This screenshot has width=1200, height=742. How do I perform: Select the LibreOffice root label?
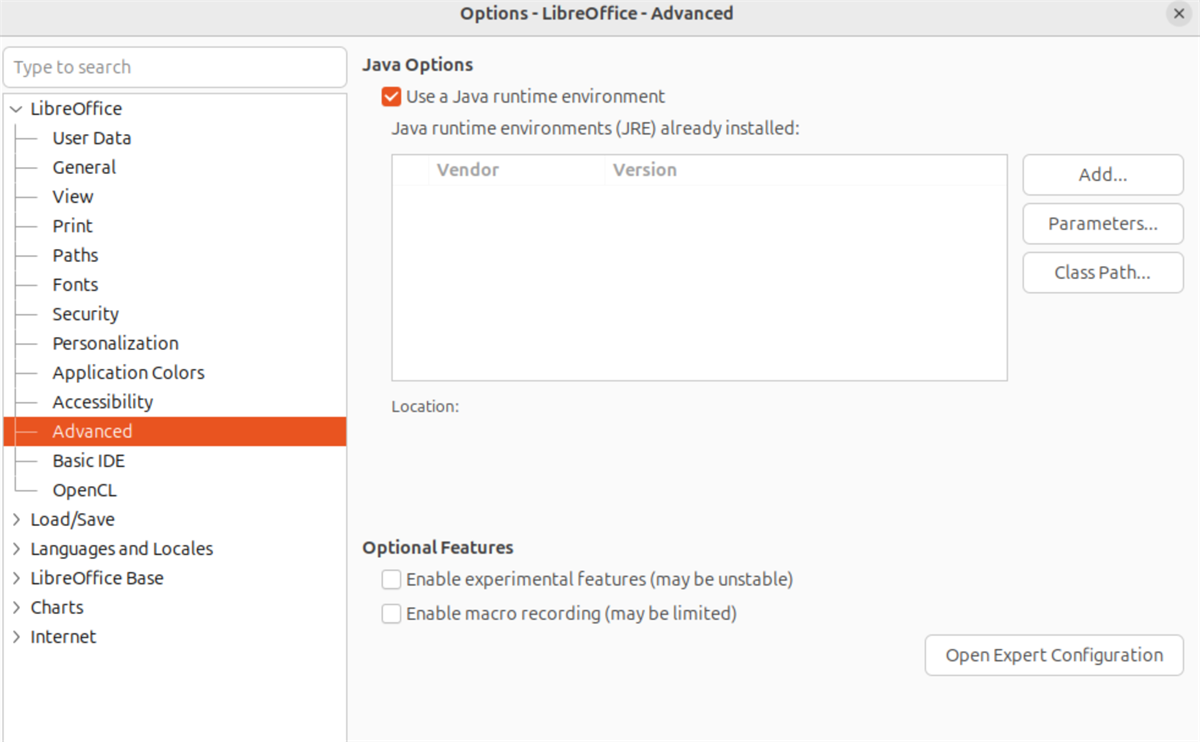pos(77,109)
